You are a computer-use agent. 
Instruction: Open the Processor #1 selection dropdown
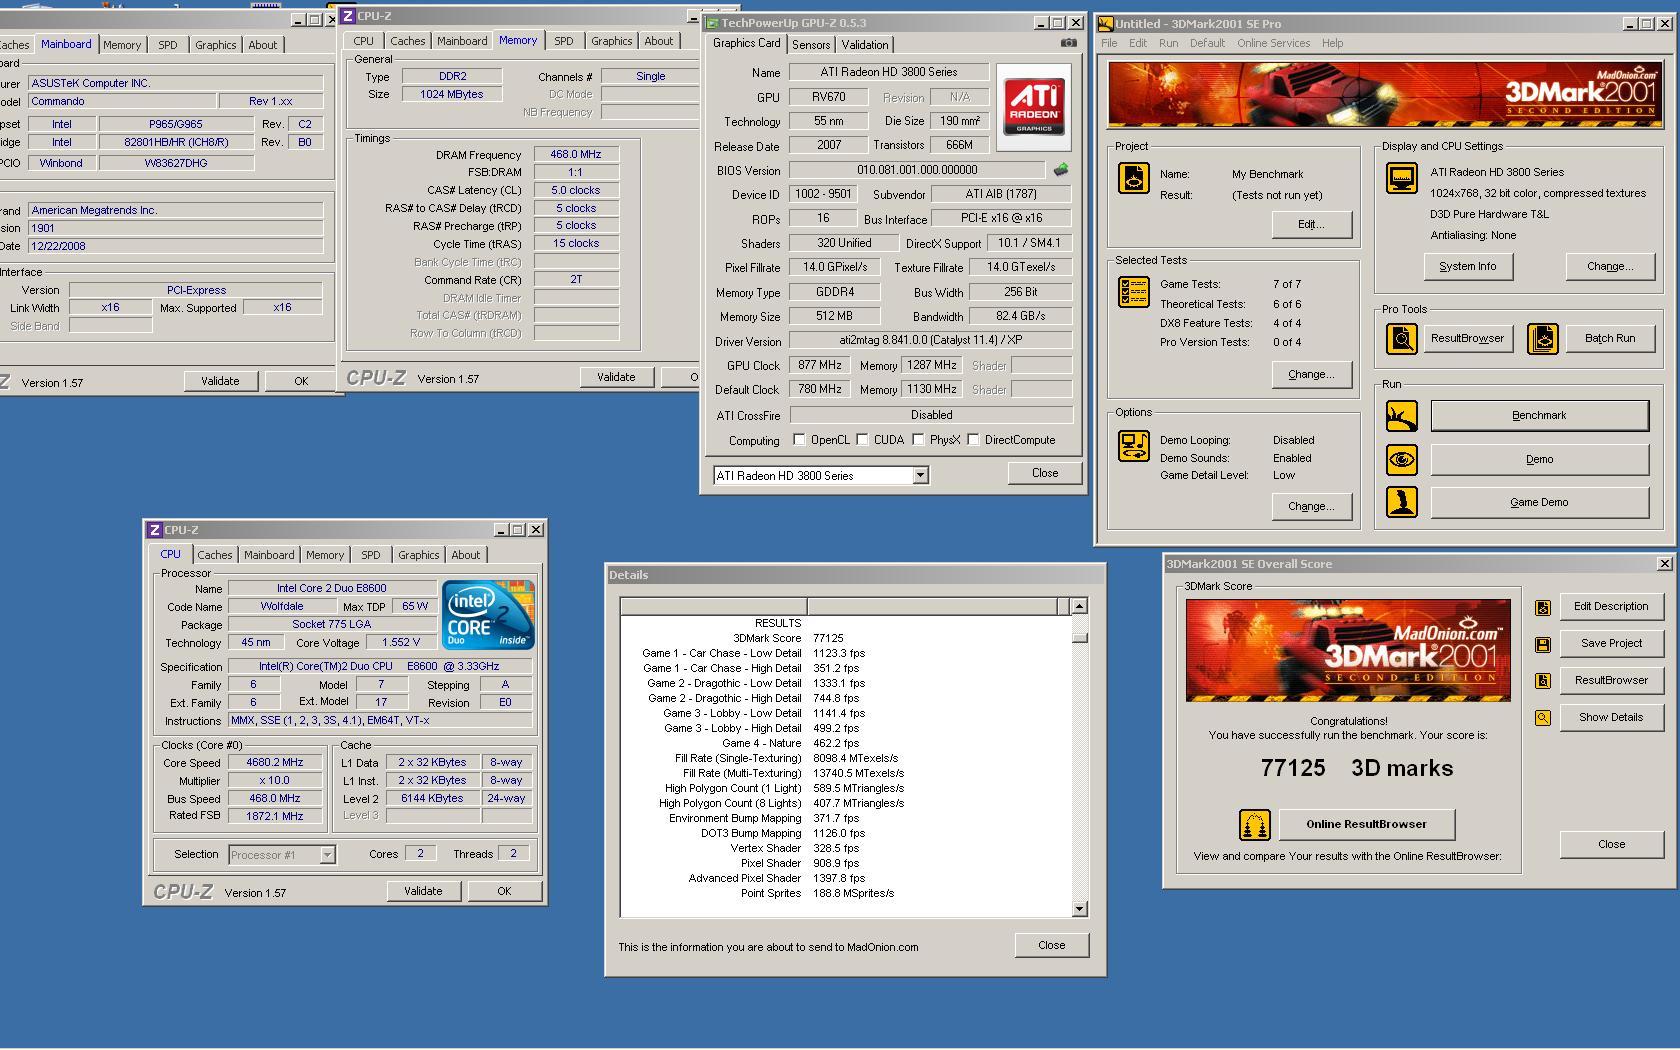327,855
